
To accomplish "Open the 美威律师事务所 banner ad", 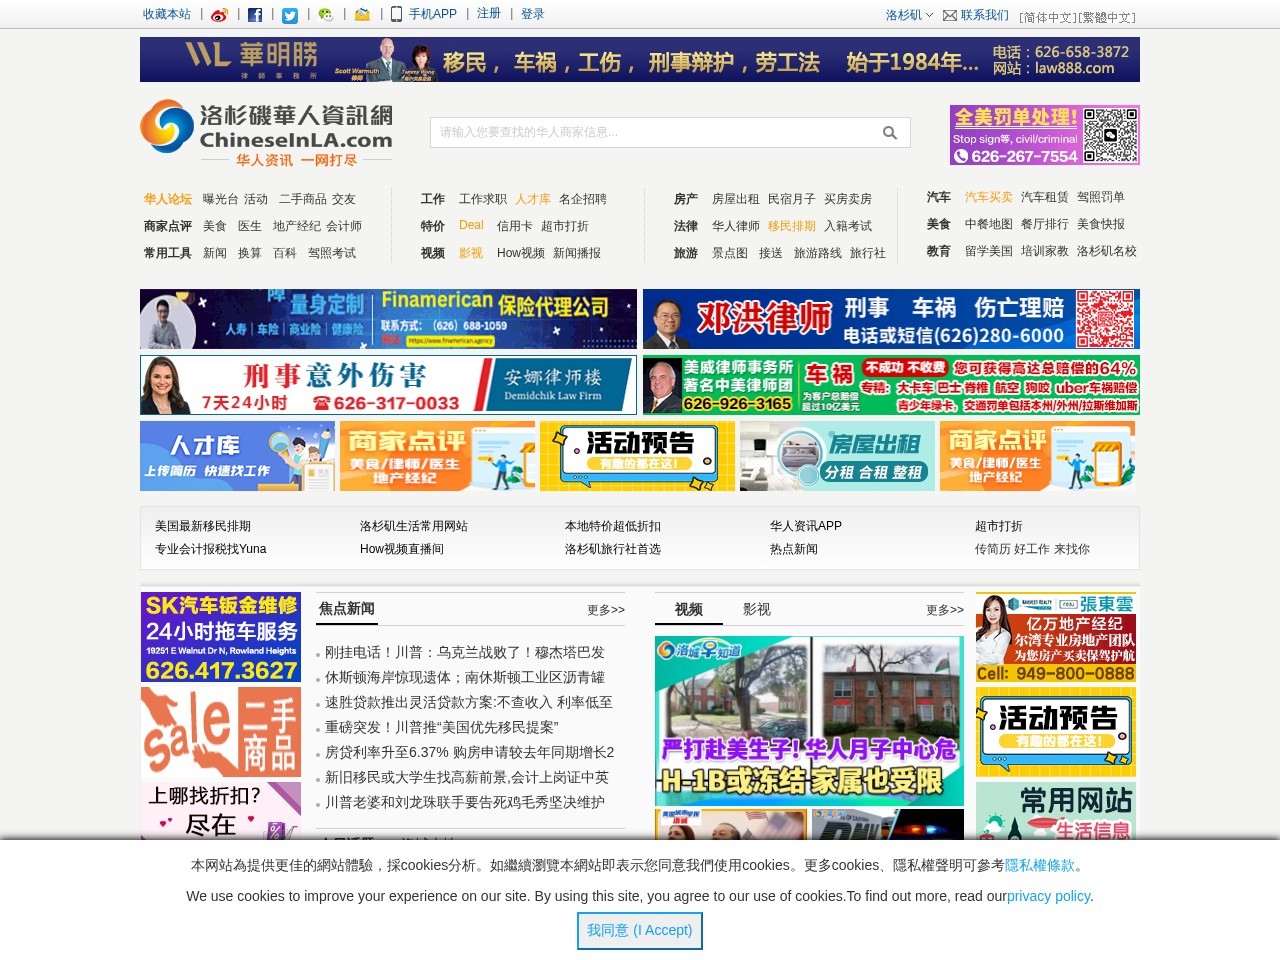I will pyautogui.click(x=891, y=385).
